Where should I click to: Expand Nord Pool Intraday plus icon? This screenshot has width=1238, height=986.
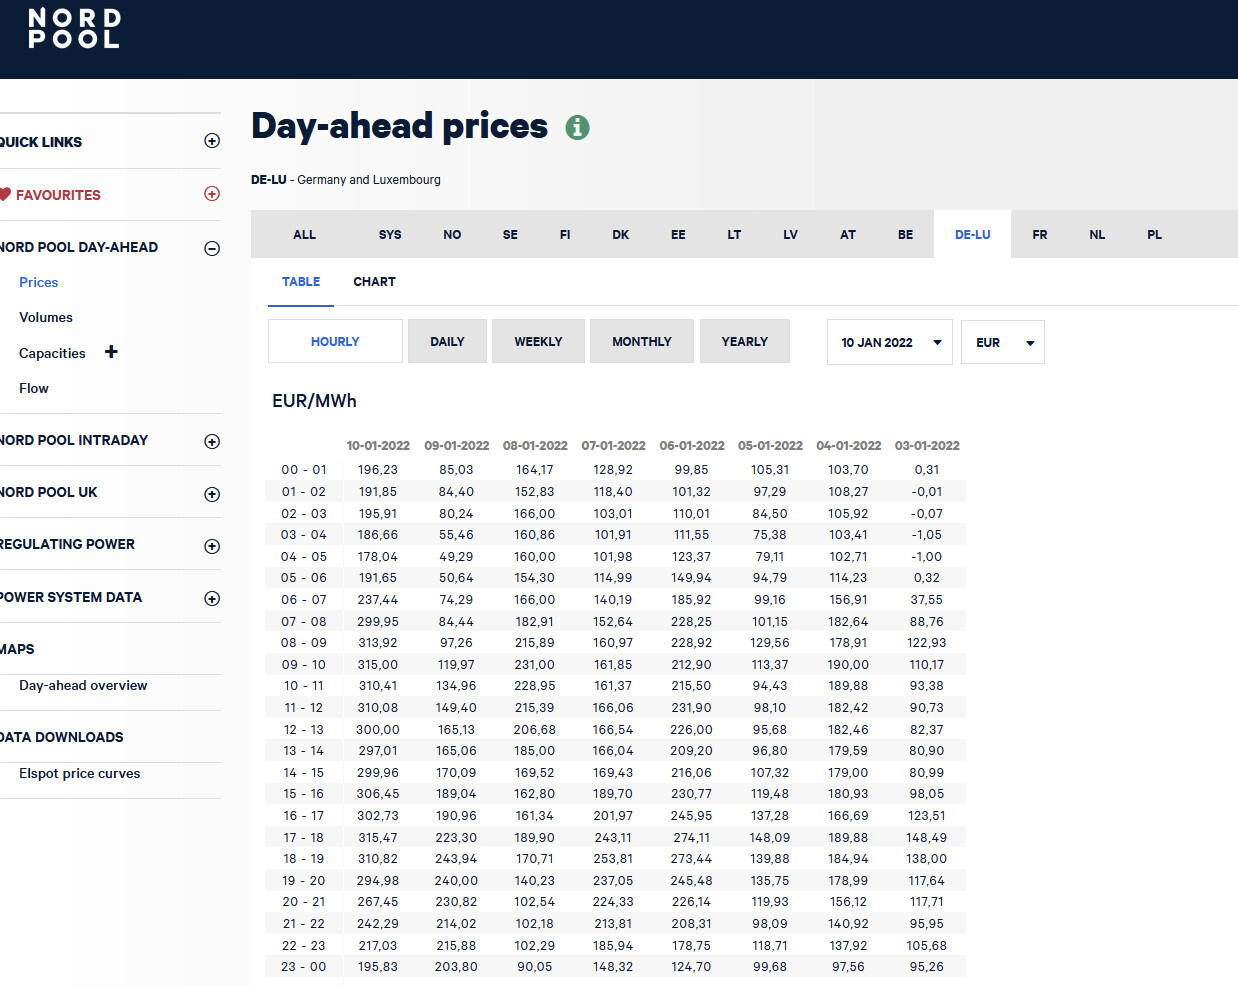212,441
